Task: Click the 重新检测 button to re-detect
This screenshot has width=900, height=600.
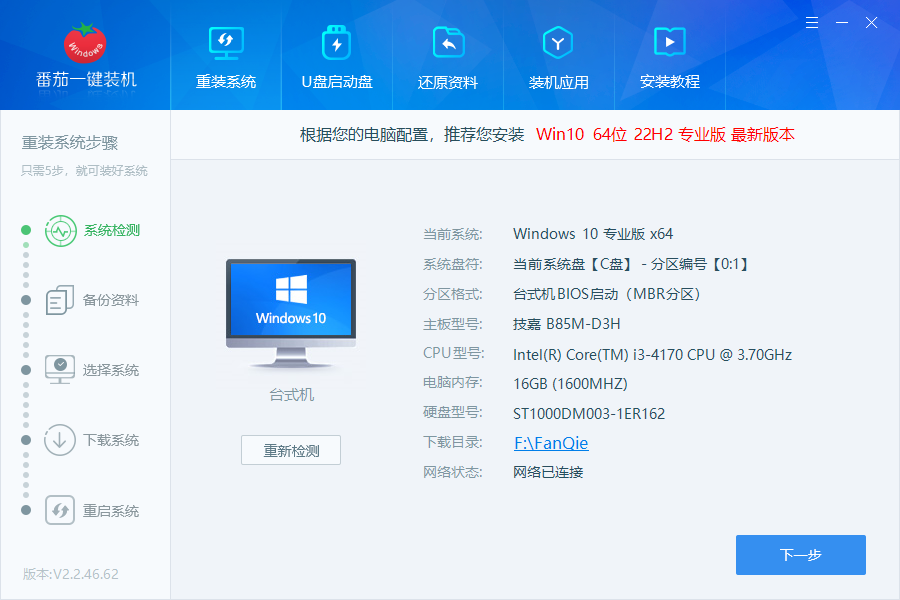Action: pos(290,450)
